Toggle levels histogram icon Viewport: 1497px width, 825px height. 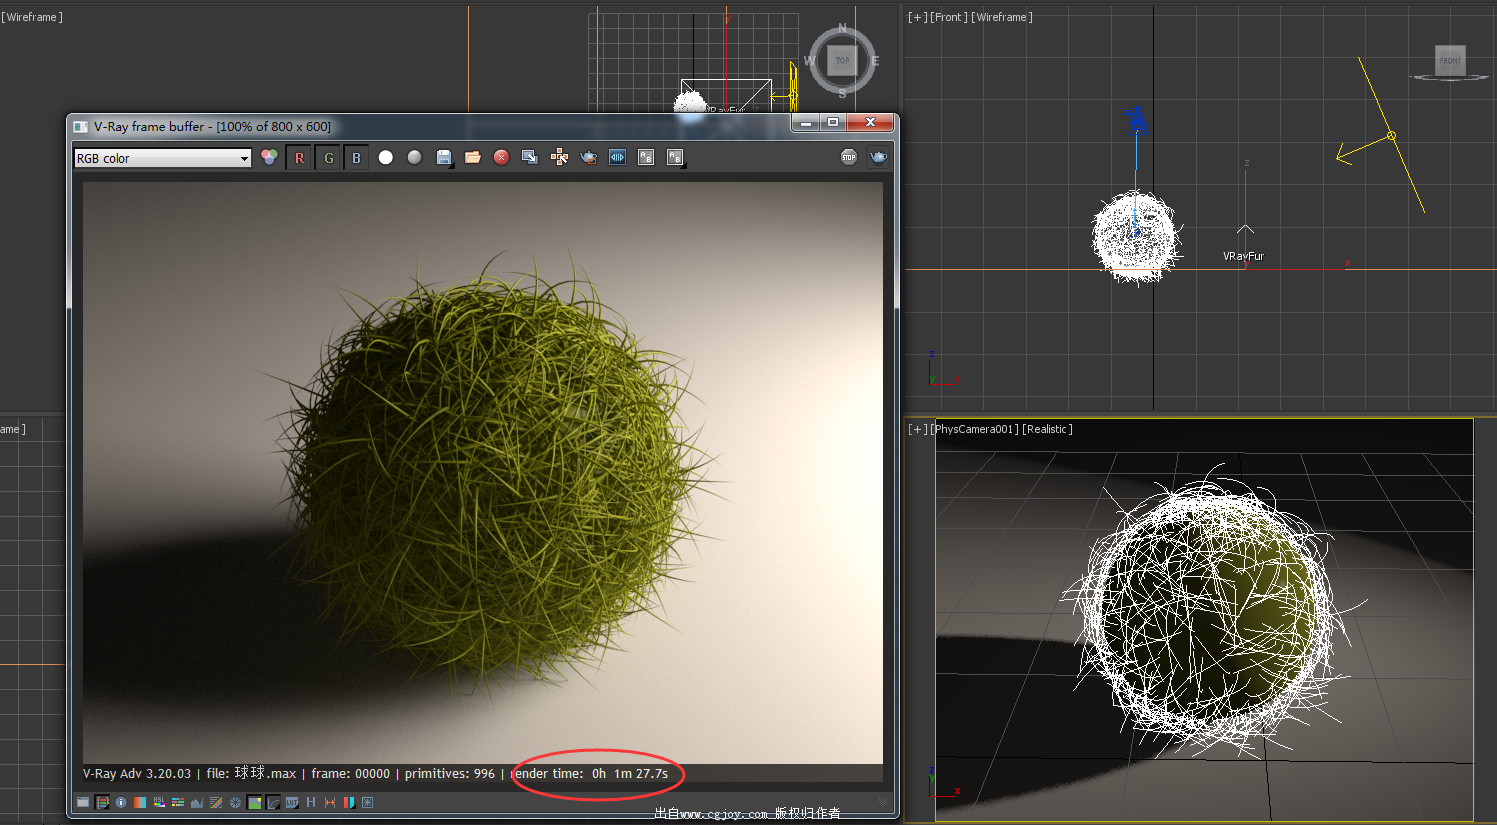(197, 802)
